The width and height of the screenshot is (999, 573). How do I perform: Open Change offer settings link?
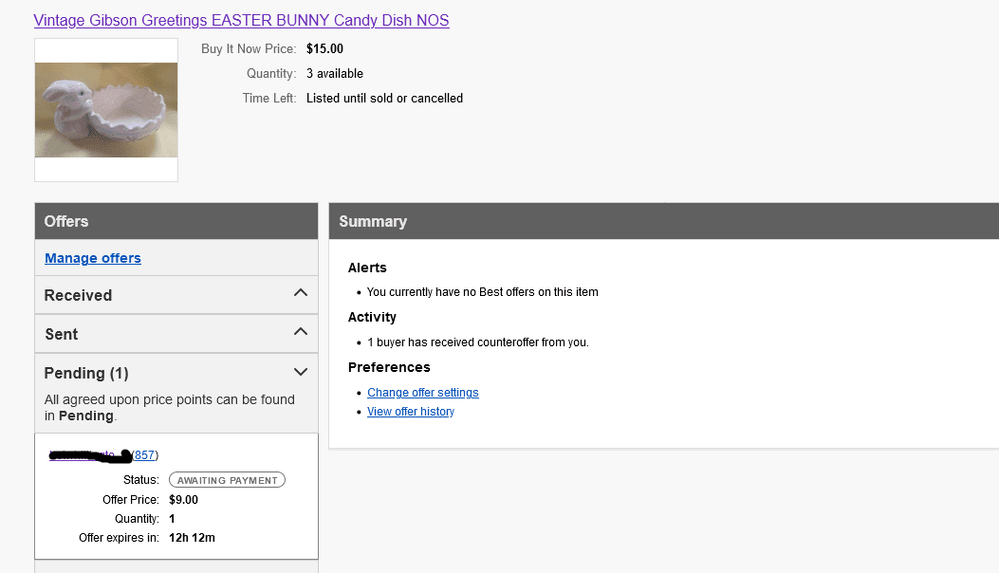(x=422, y=393)
